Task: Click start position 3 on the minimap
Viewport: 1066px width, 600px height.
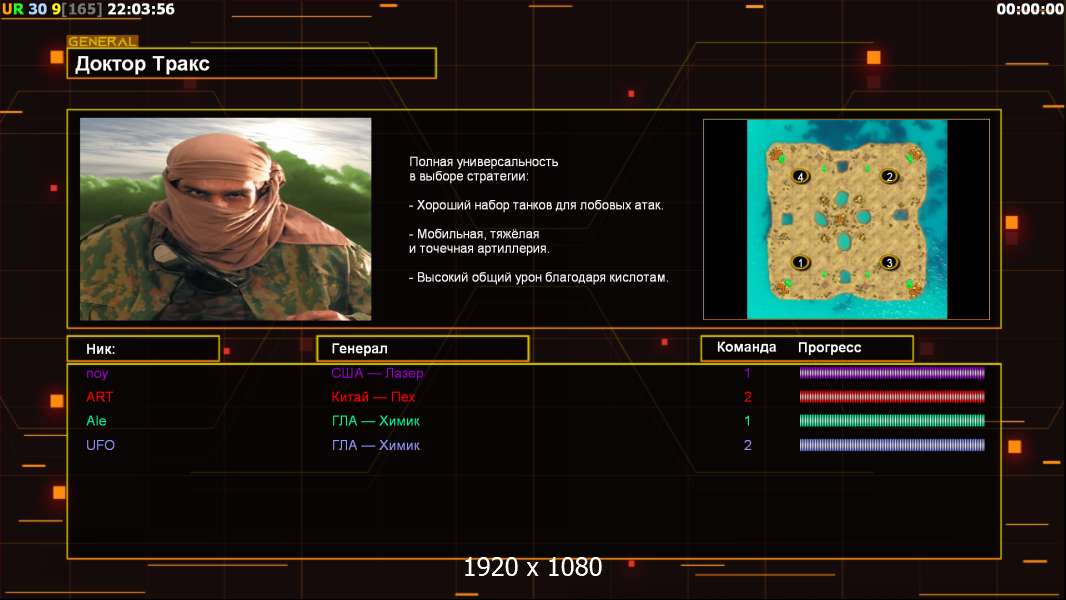Action: coord(889,263)
